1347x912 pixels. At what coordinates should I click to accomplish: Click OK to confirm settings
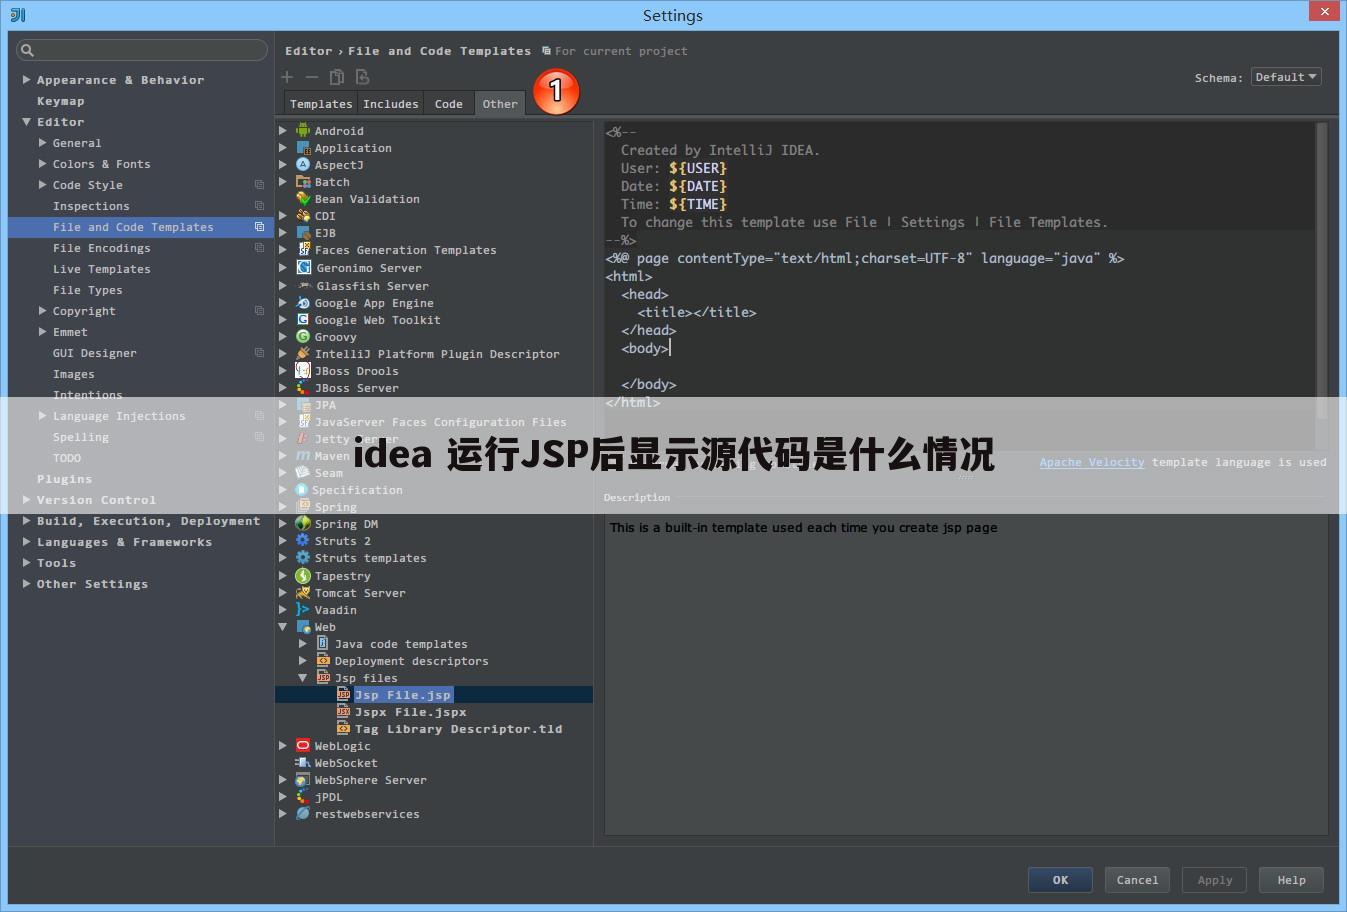point(1060,880)
